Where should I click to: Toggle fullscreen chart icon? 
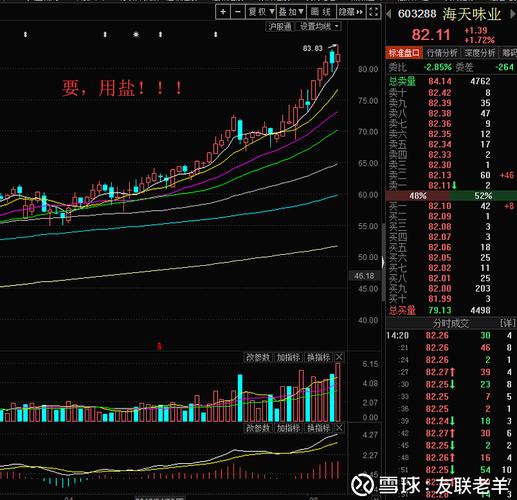(373, 12)
